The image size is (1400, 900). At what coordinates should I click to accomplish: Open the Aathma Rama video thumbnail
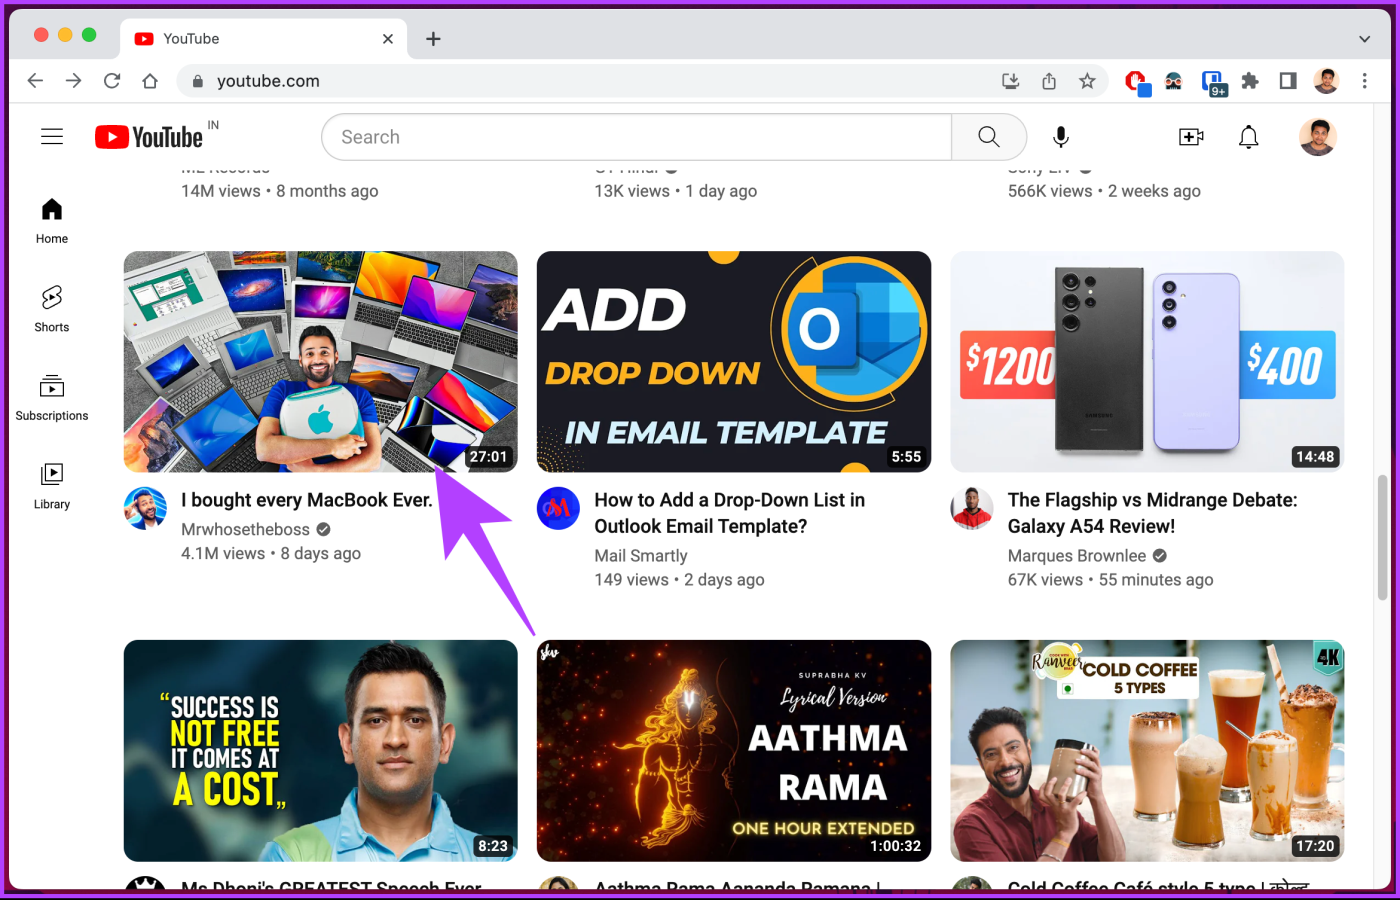click(x=734, y=750)
